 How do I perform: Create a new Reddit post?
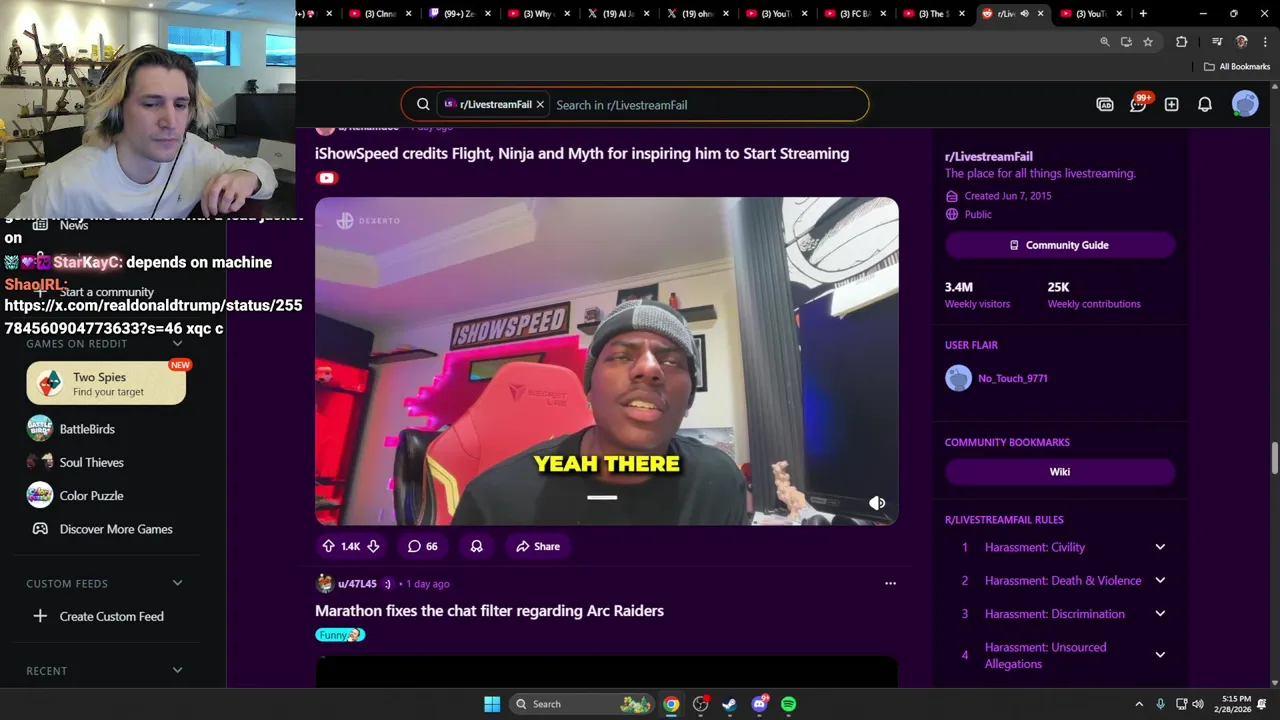[1171, 104]
